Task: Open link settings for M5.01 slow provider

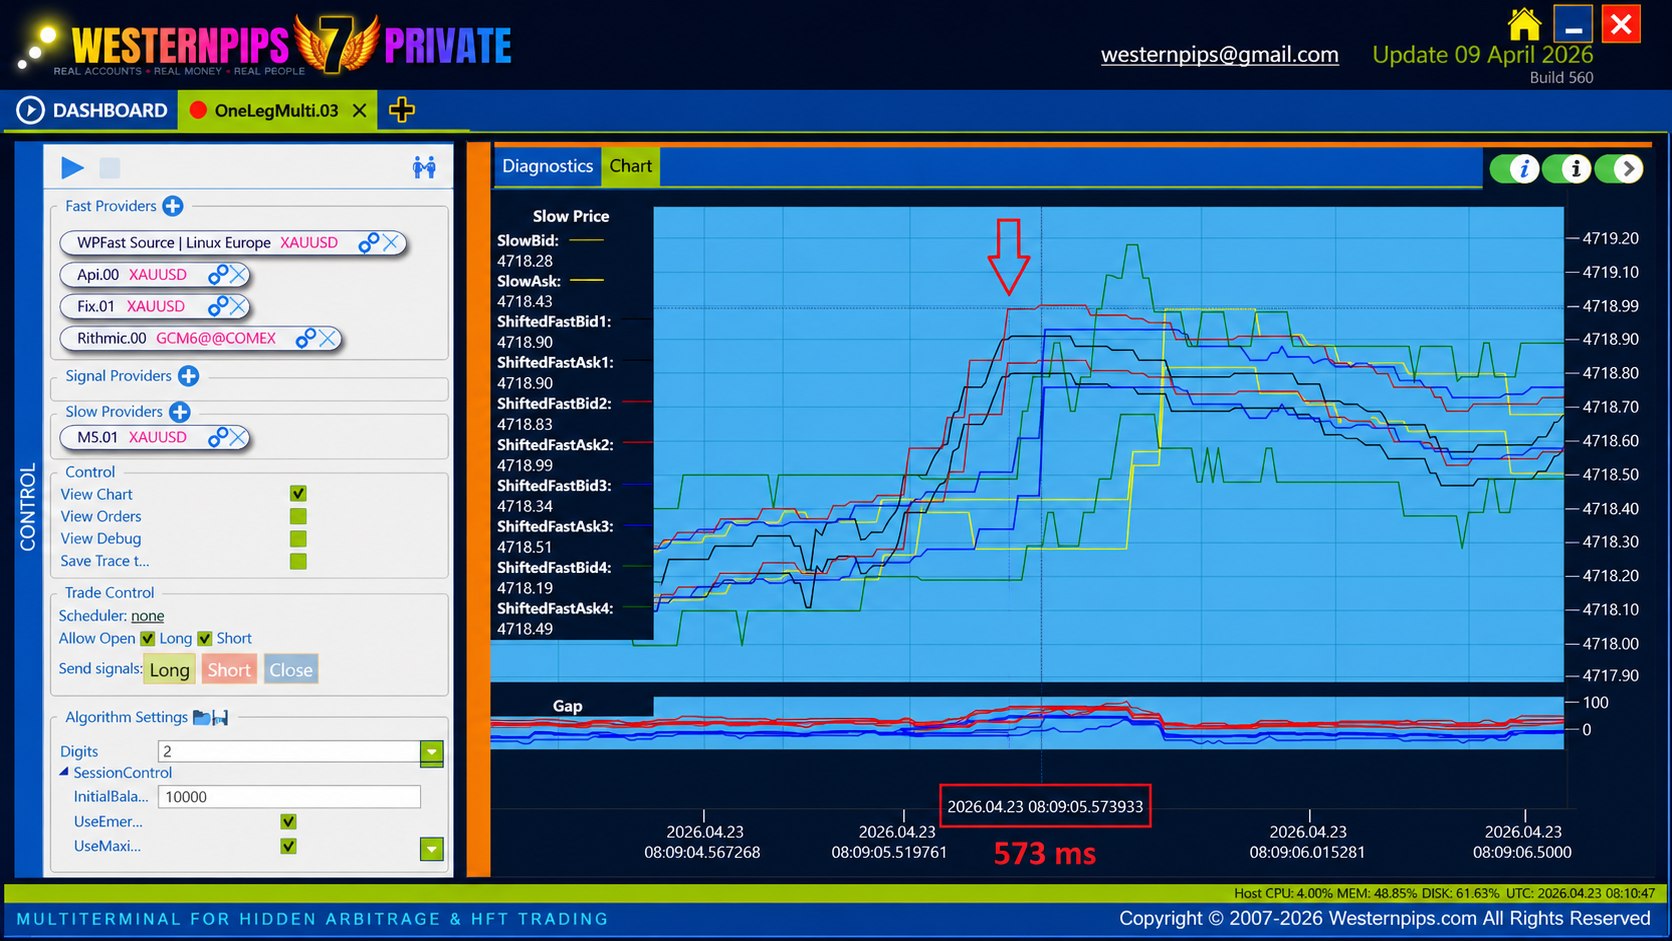Action: pos(217,438)
